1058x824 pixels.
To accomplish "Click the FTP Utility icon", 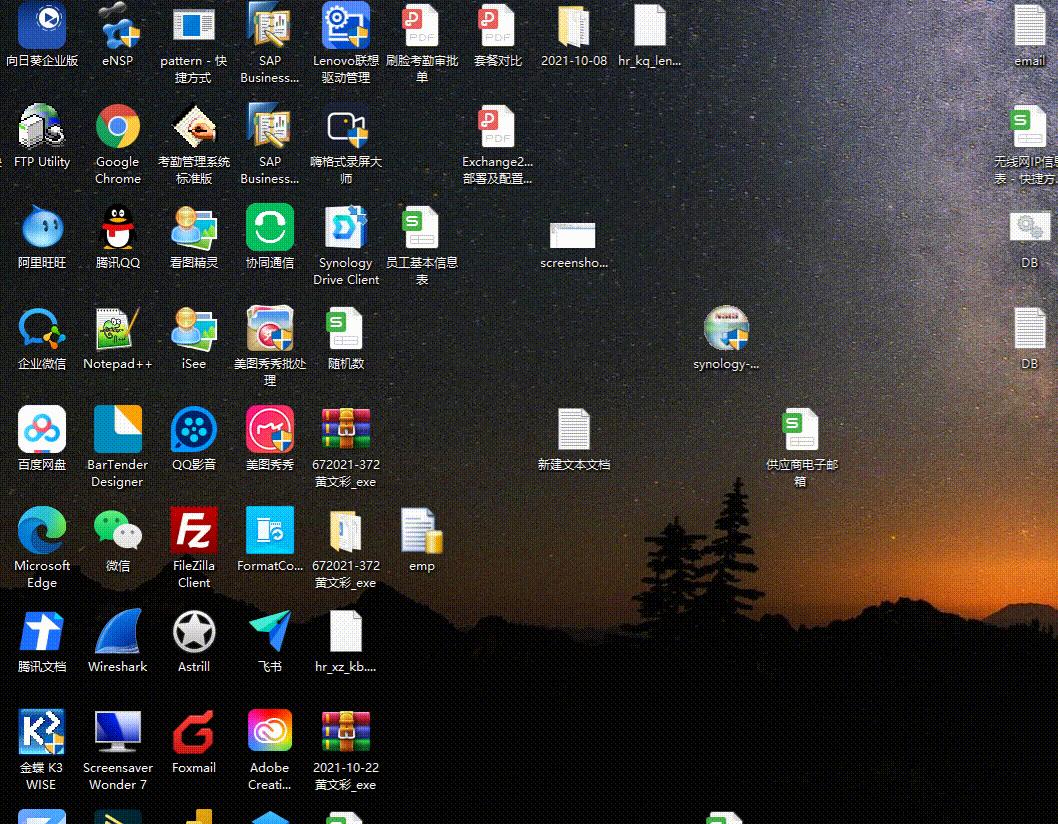I will [x=42, y=126].
